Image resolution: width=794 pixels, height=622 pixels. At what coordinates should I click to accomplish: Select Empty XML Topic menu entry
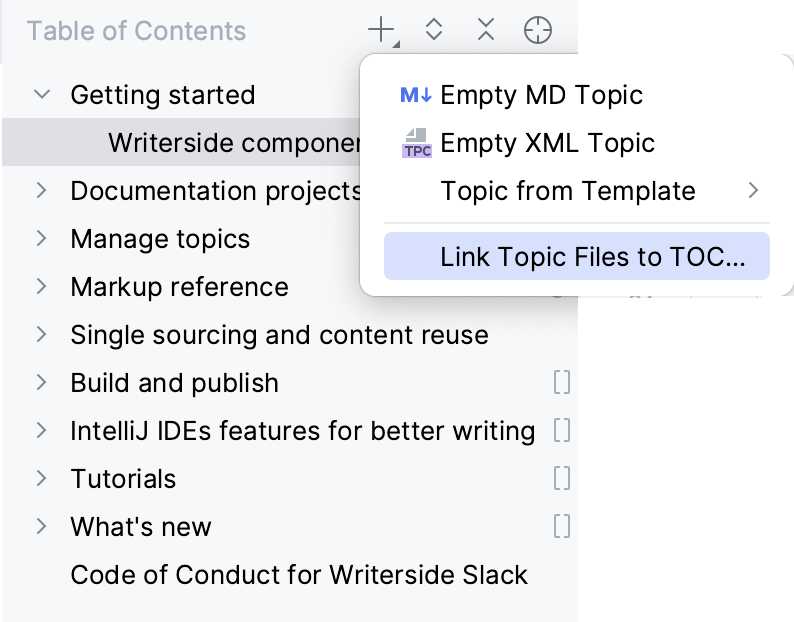(547, 143)
